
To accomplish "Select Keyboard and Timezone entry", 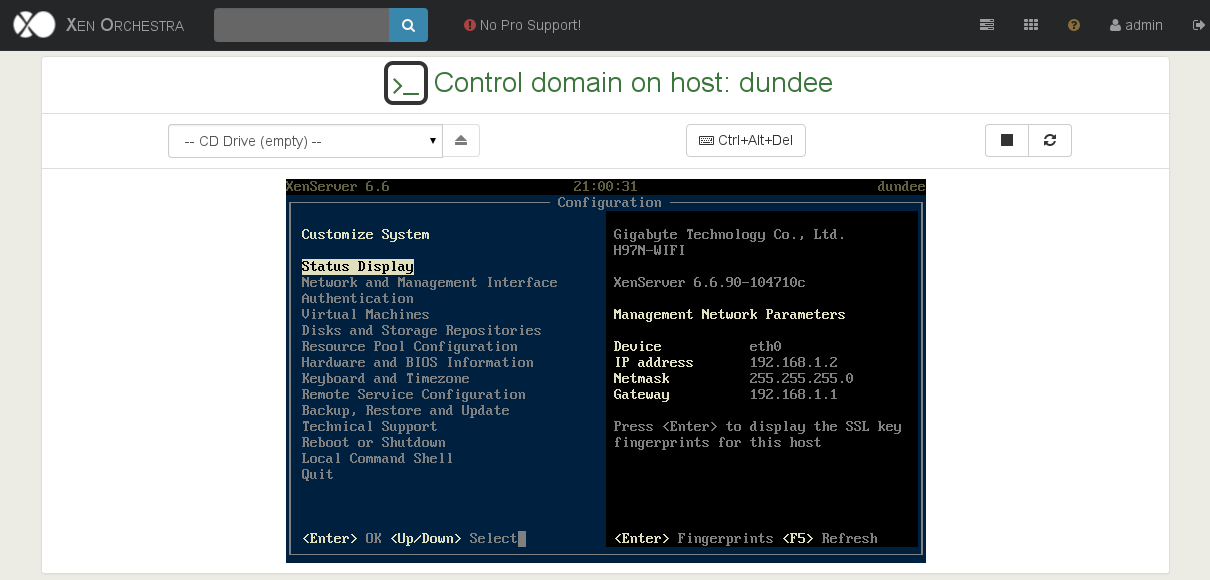I will [386, 379].
